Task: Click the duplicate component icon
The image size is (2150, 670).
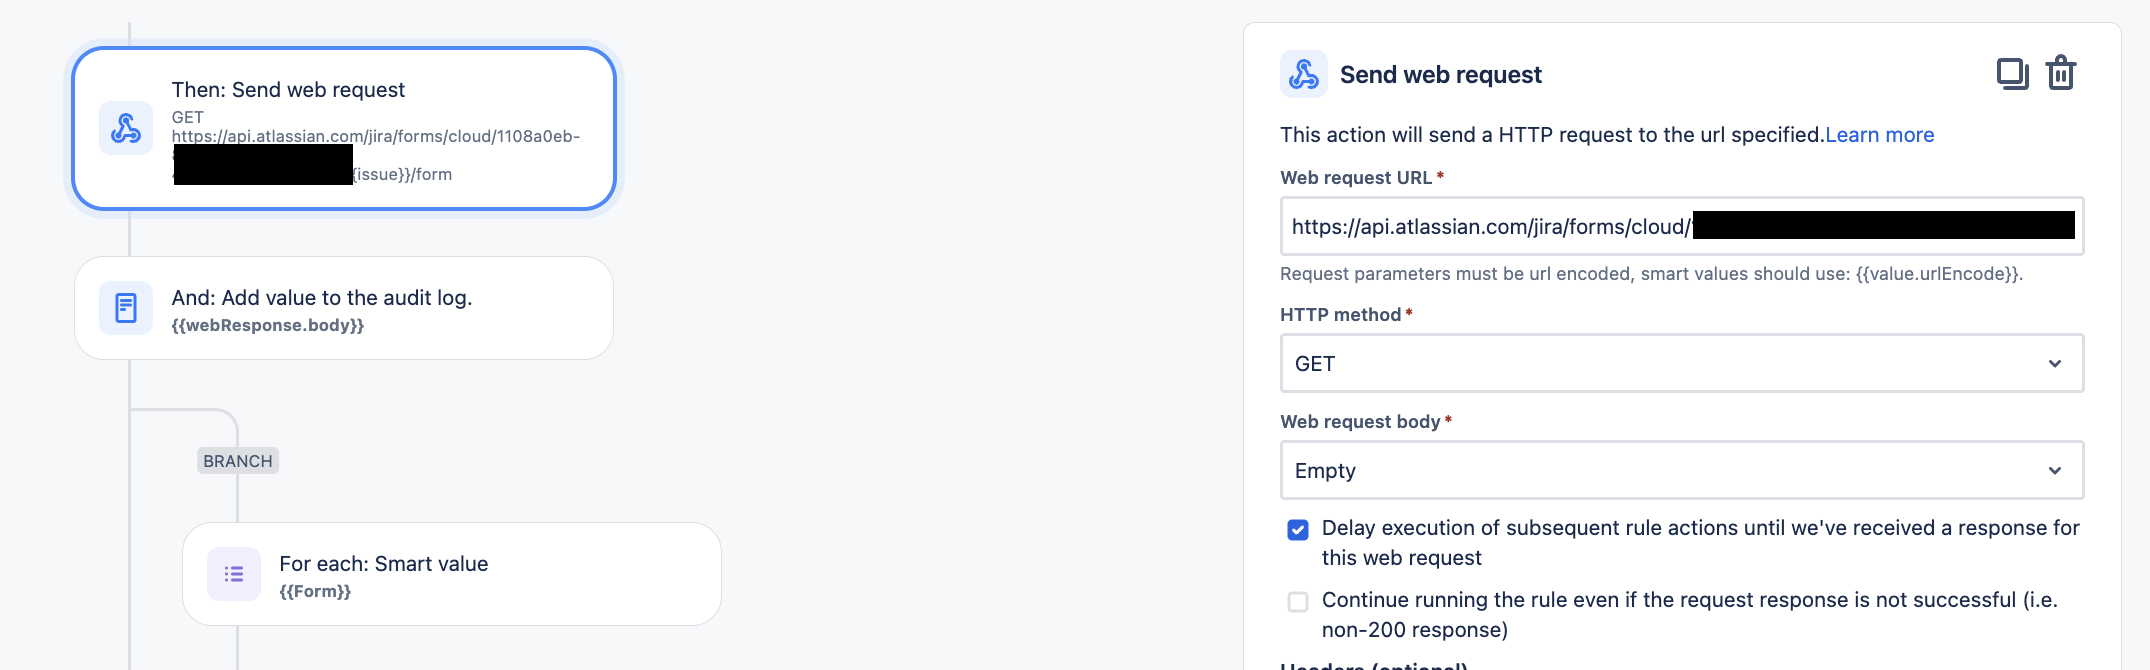Action: click(2012, 74)
